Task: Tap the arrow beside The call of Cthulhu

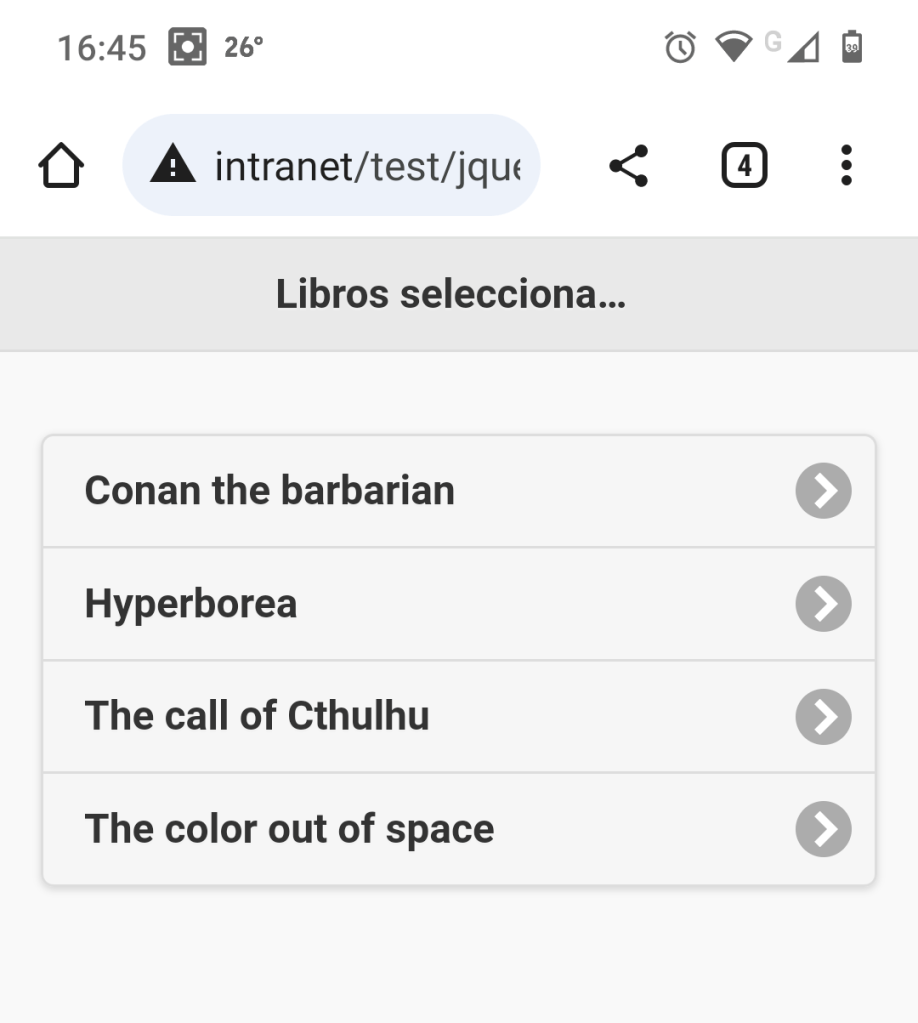Action: (823, 717)
